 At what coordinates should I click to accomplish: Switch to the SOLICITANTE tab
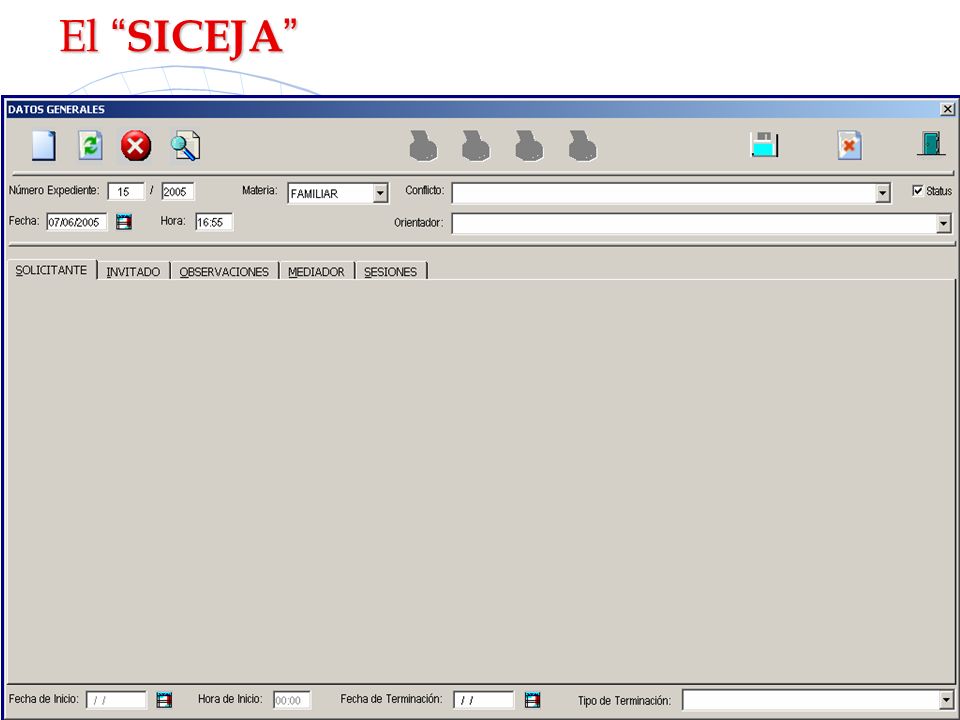click(51, 270)
